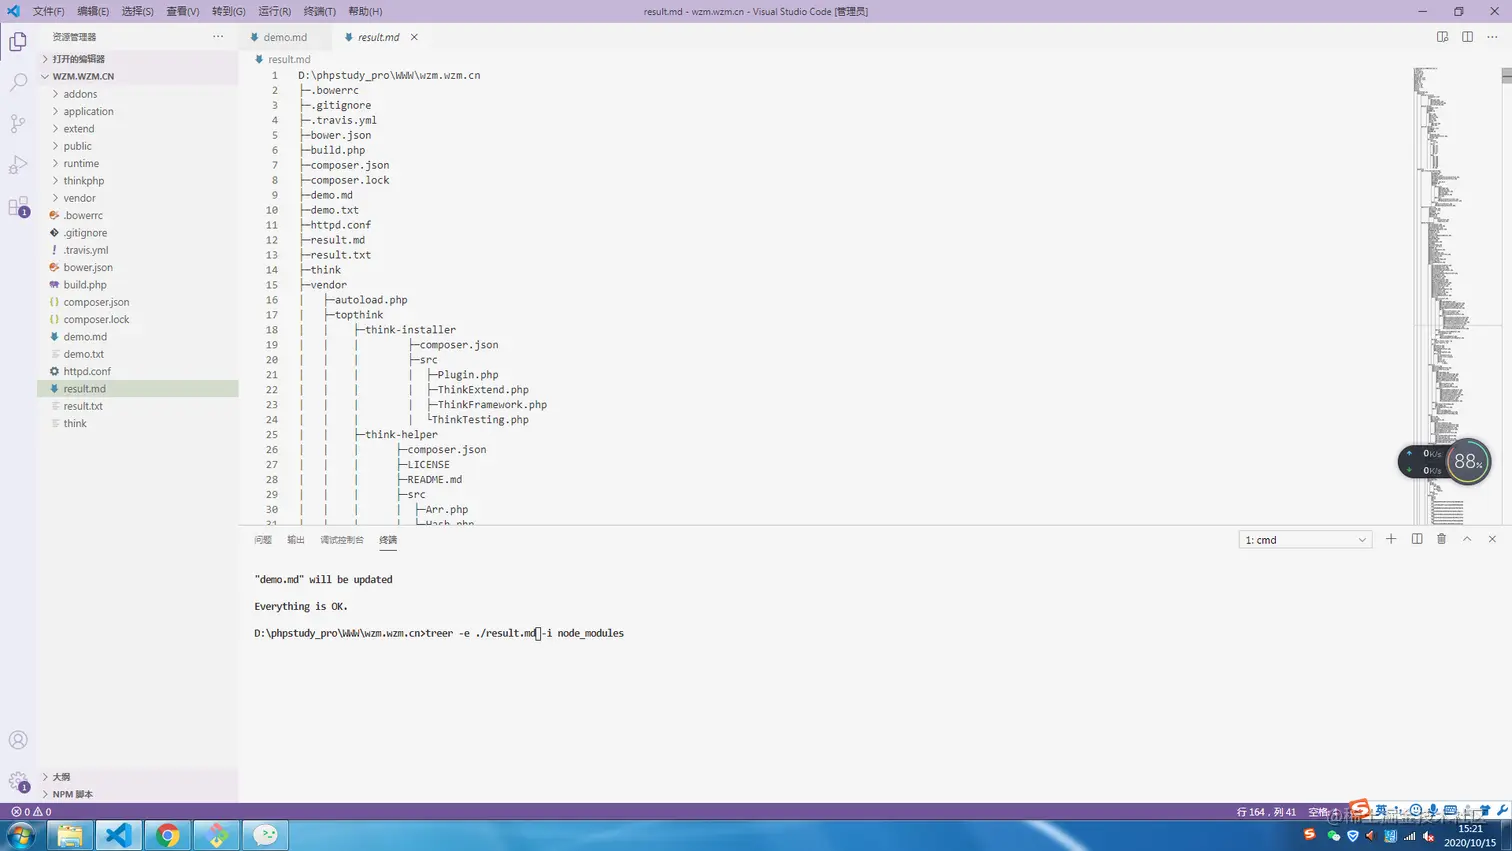This screenshot has height=851, width=1512.
Task: Open the Manage gear settings icon
Action: click(18, 782)
